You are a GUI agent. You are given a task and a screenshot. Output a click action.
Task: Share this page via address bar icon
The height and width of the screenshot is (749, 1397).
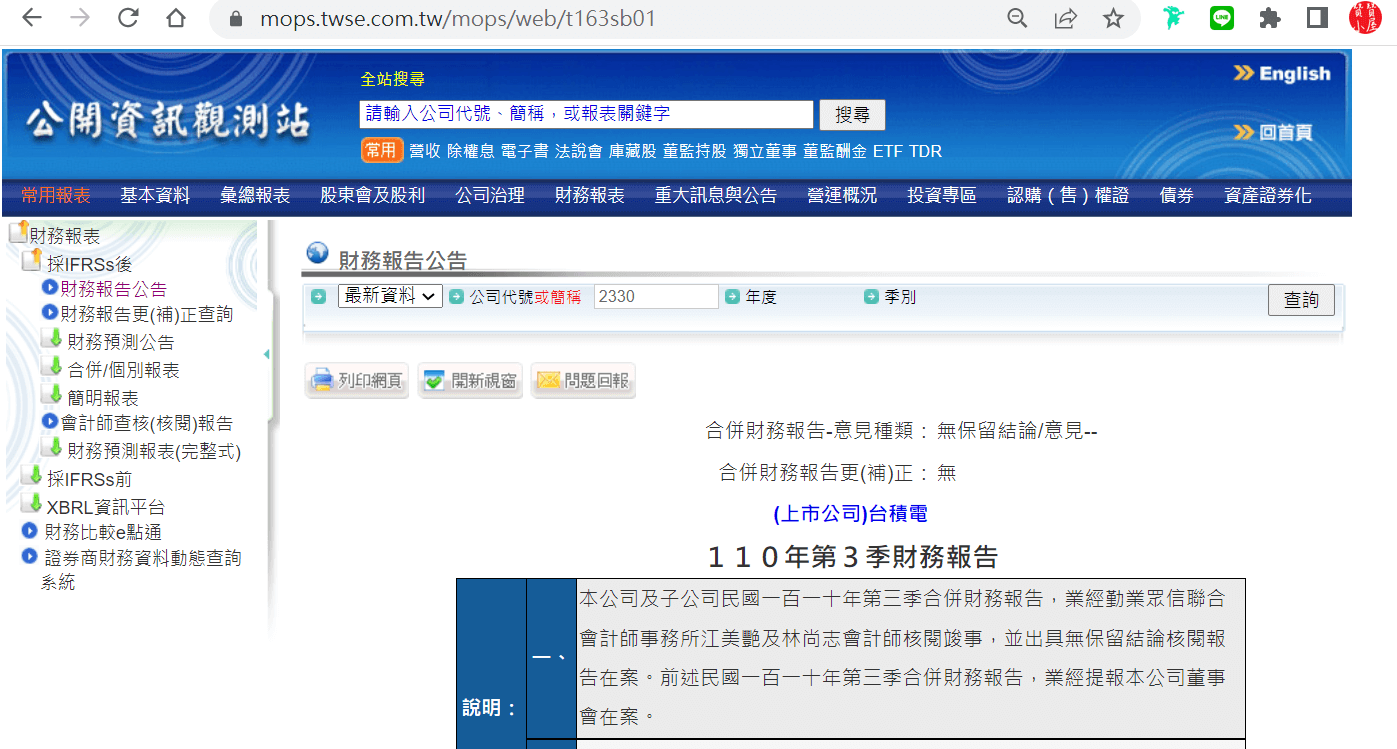[x=1065, y=19]
